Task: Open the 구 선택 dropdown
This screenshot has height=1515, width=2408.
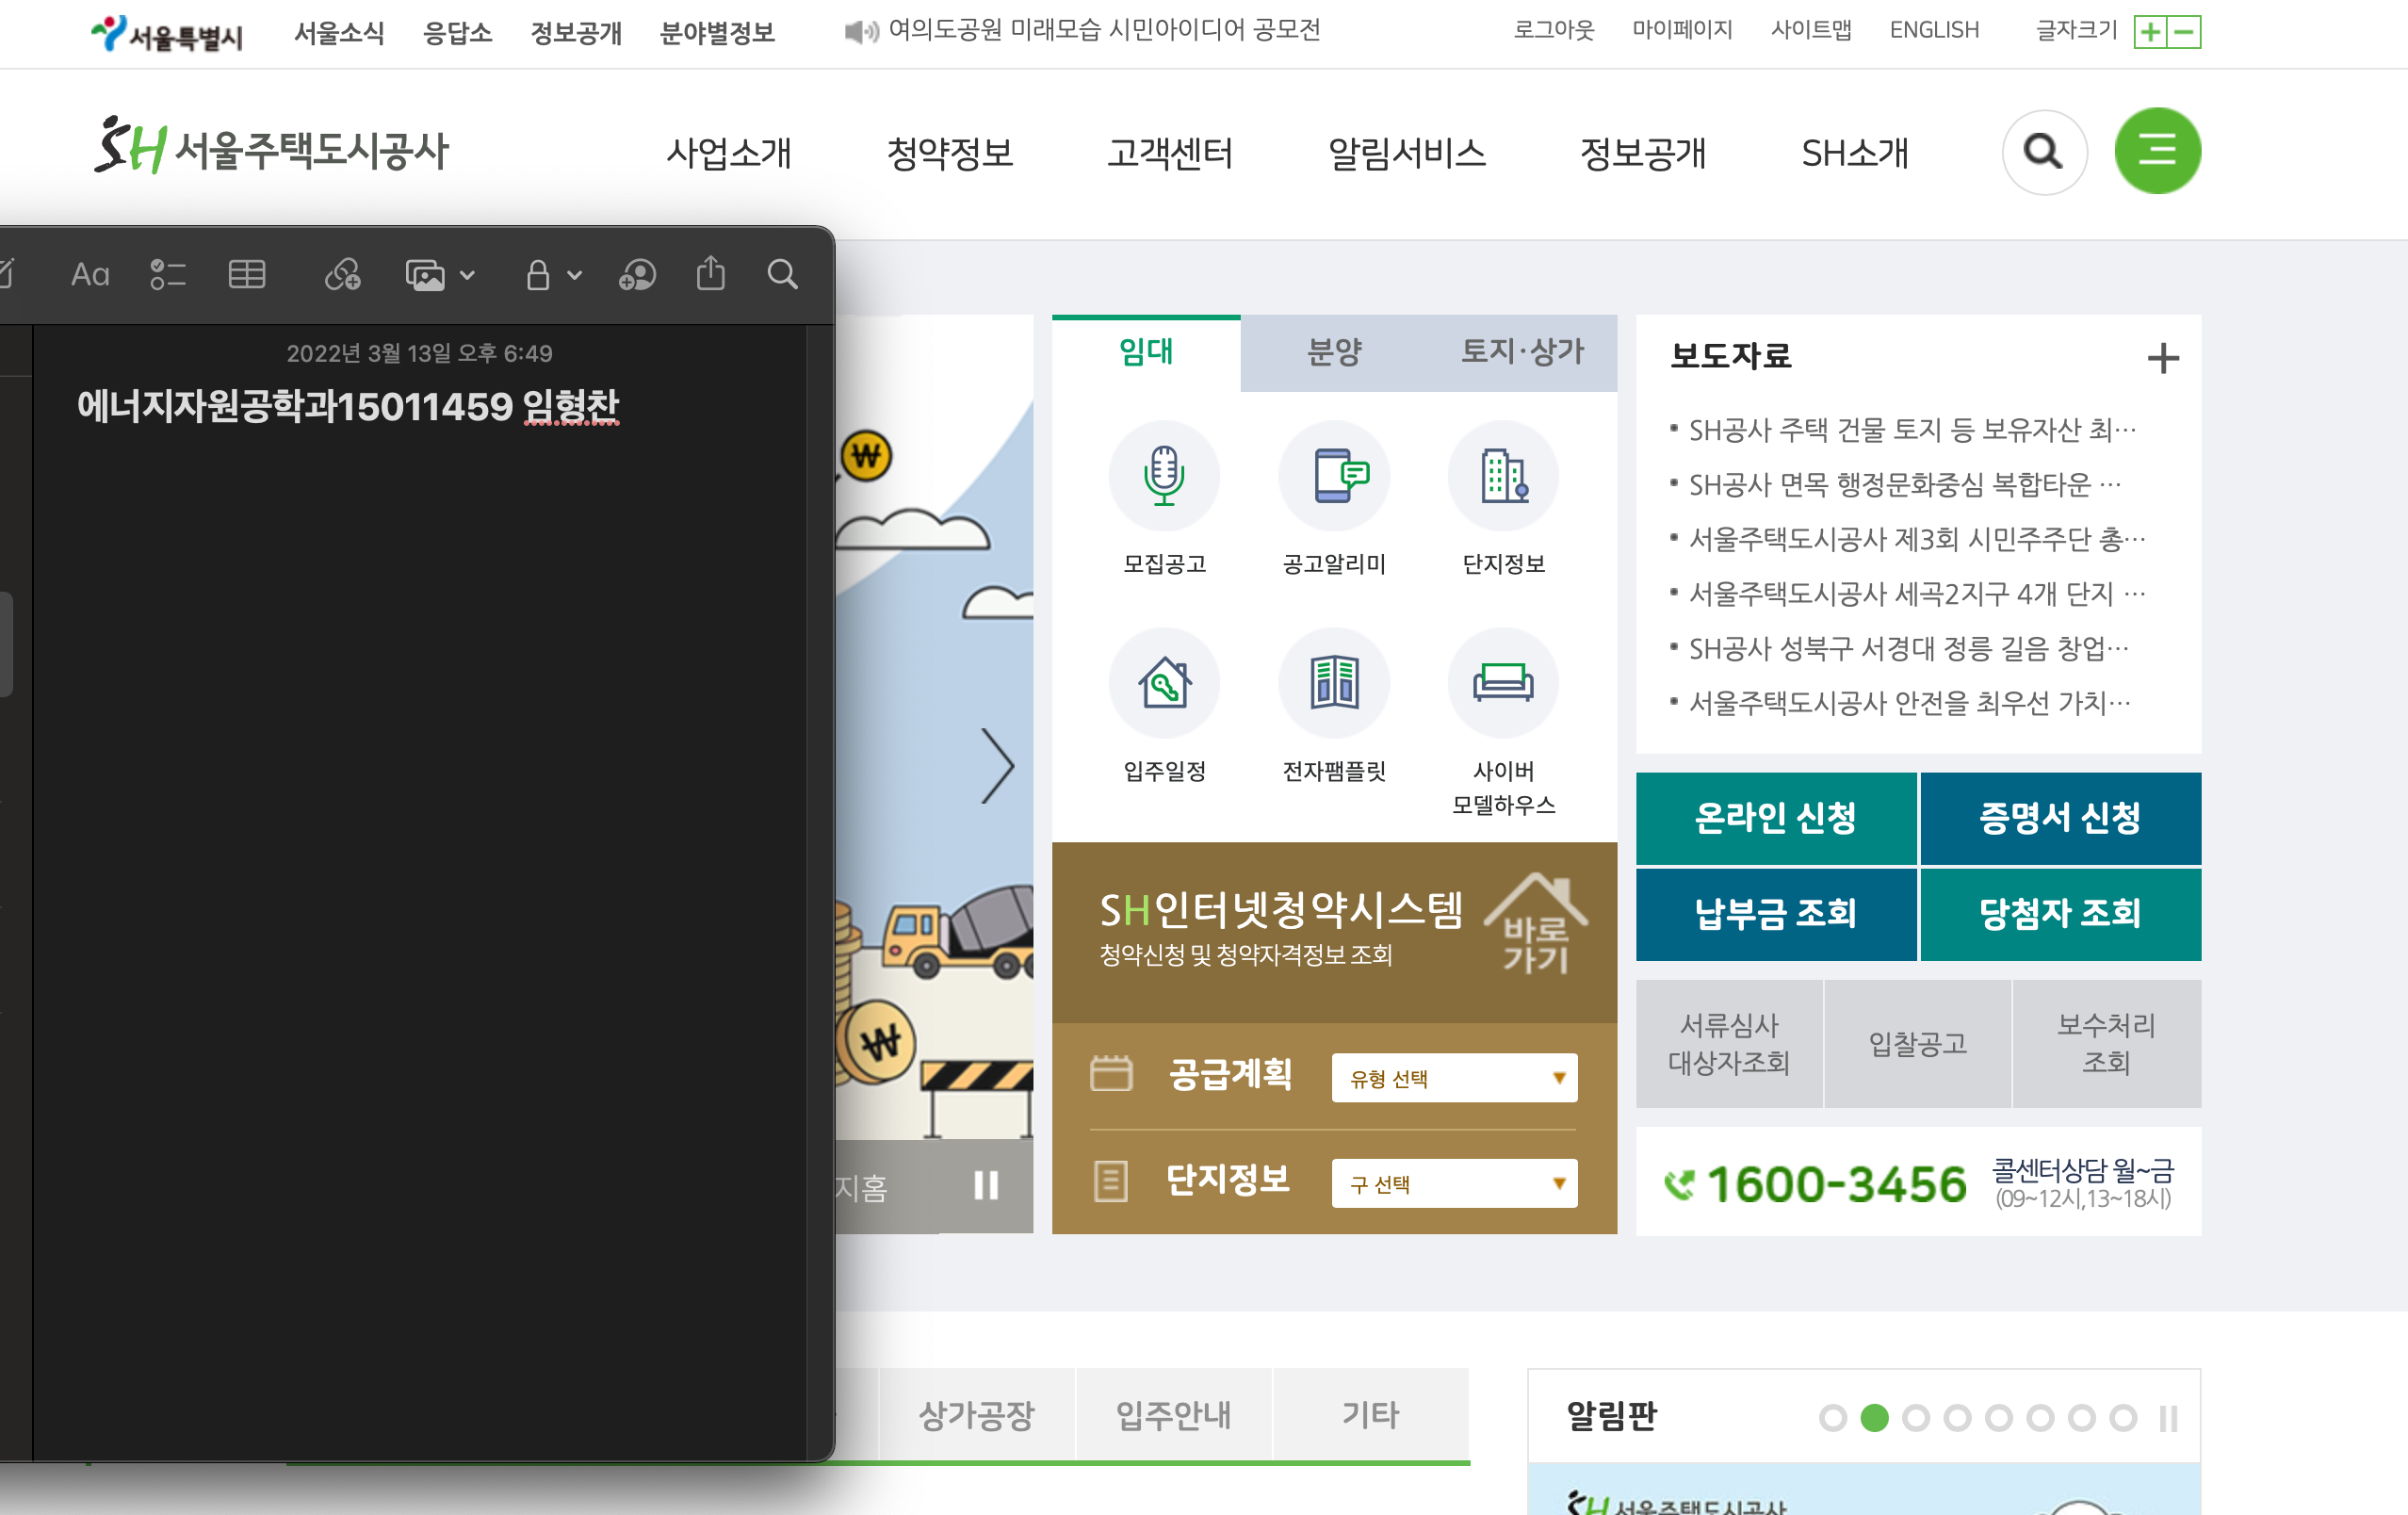Action: [x=1453, y=1184]
